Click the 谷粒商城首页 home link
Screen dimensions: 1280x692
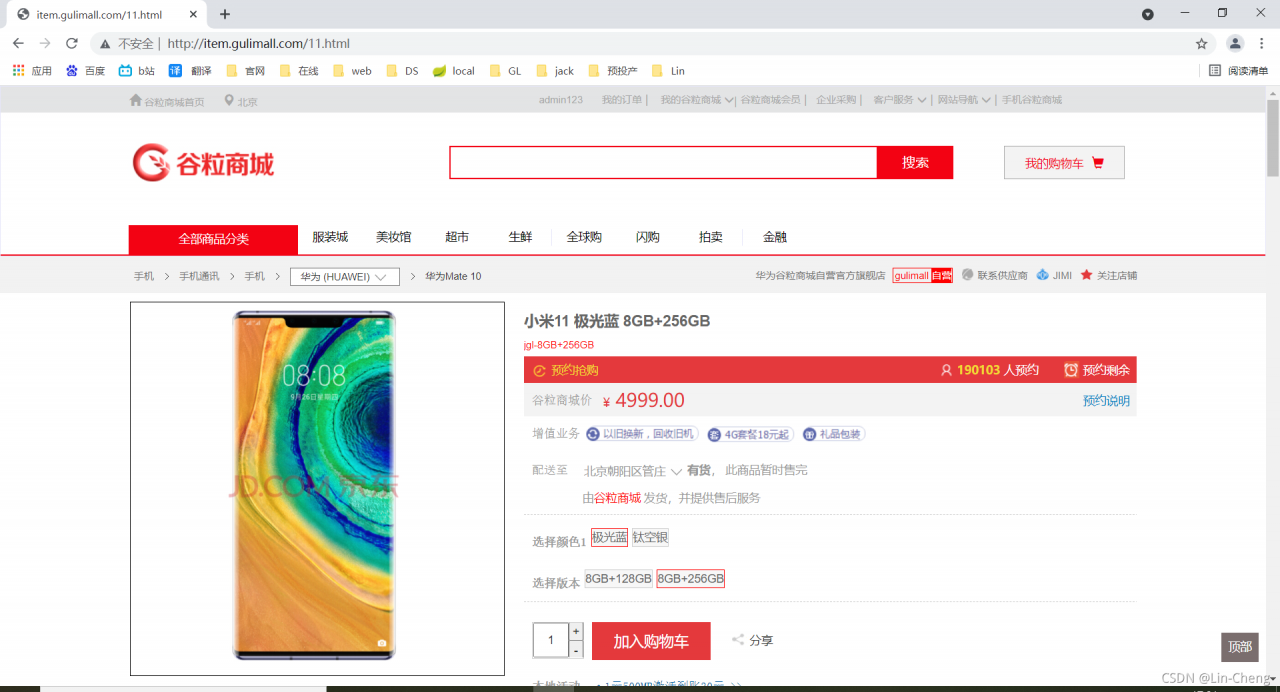click(167, 101)
